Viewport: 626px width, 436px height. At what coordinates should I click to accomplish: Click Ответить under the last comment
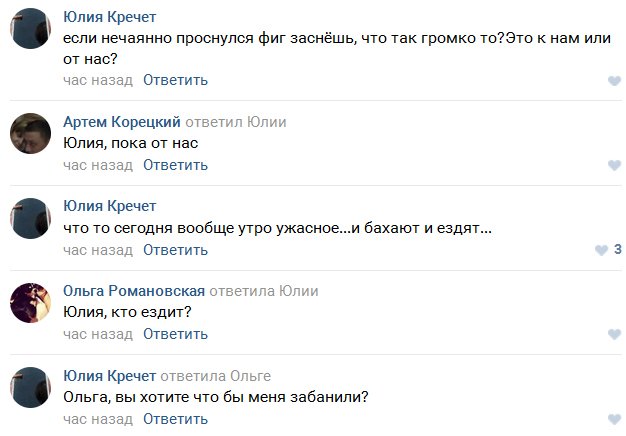click(x=175, y=418)
